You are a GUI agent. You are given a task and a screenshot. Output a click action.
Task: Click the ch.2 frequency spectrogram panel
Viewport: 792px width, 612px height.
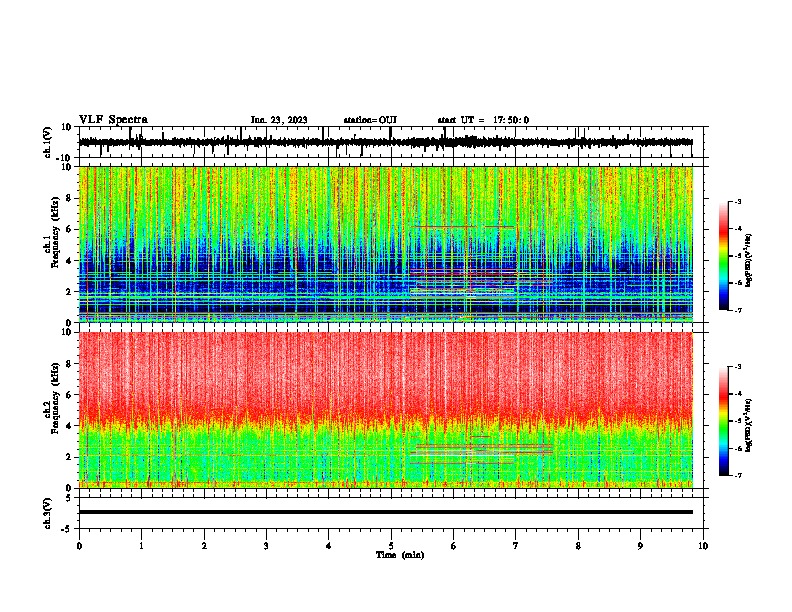tap(386, 410)
